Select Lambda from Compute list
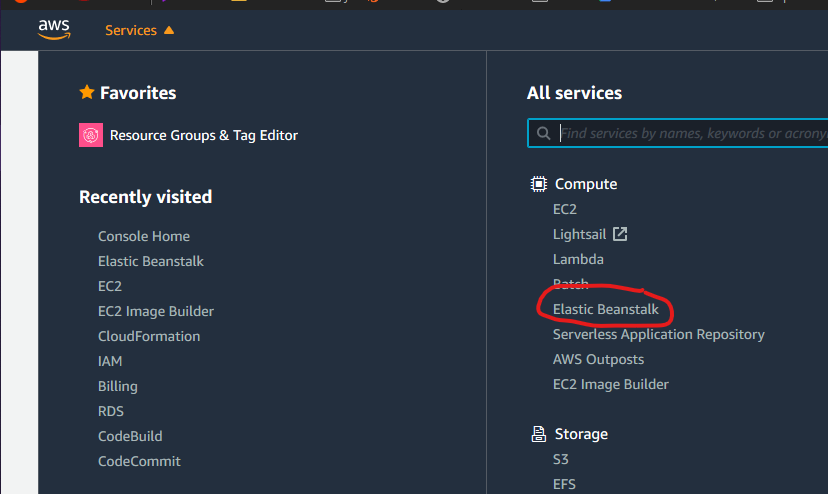The height and width of the screenshot is (494, 828). tap(578, 259)
